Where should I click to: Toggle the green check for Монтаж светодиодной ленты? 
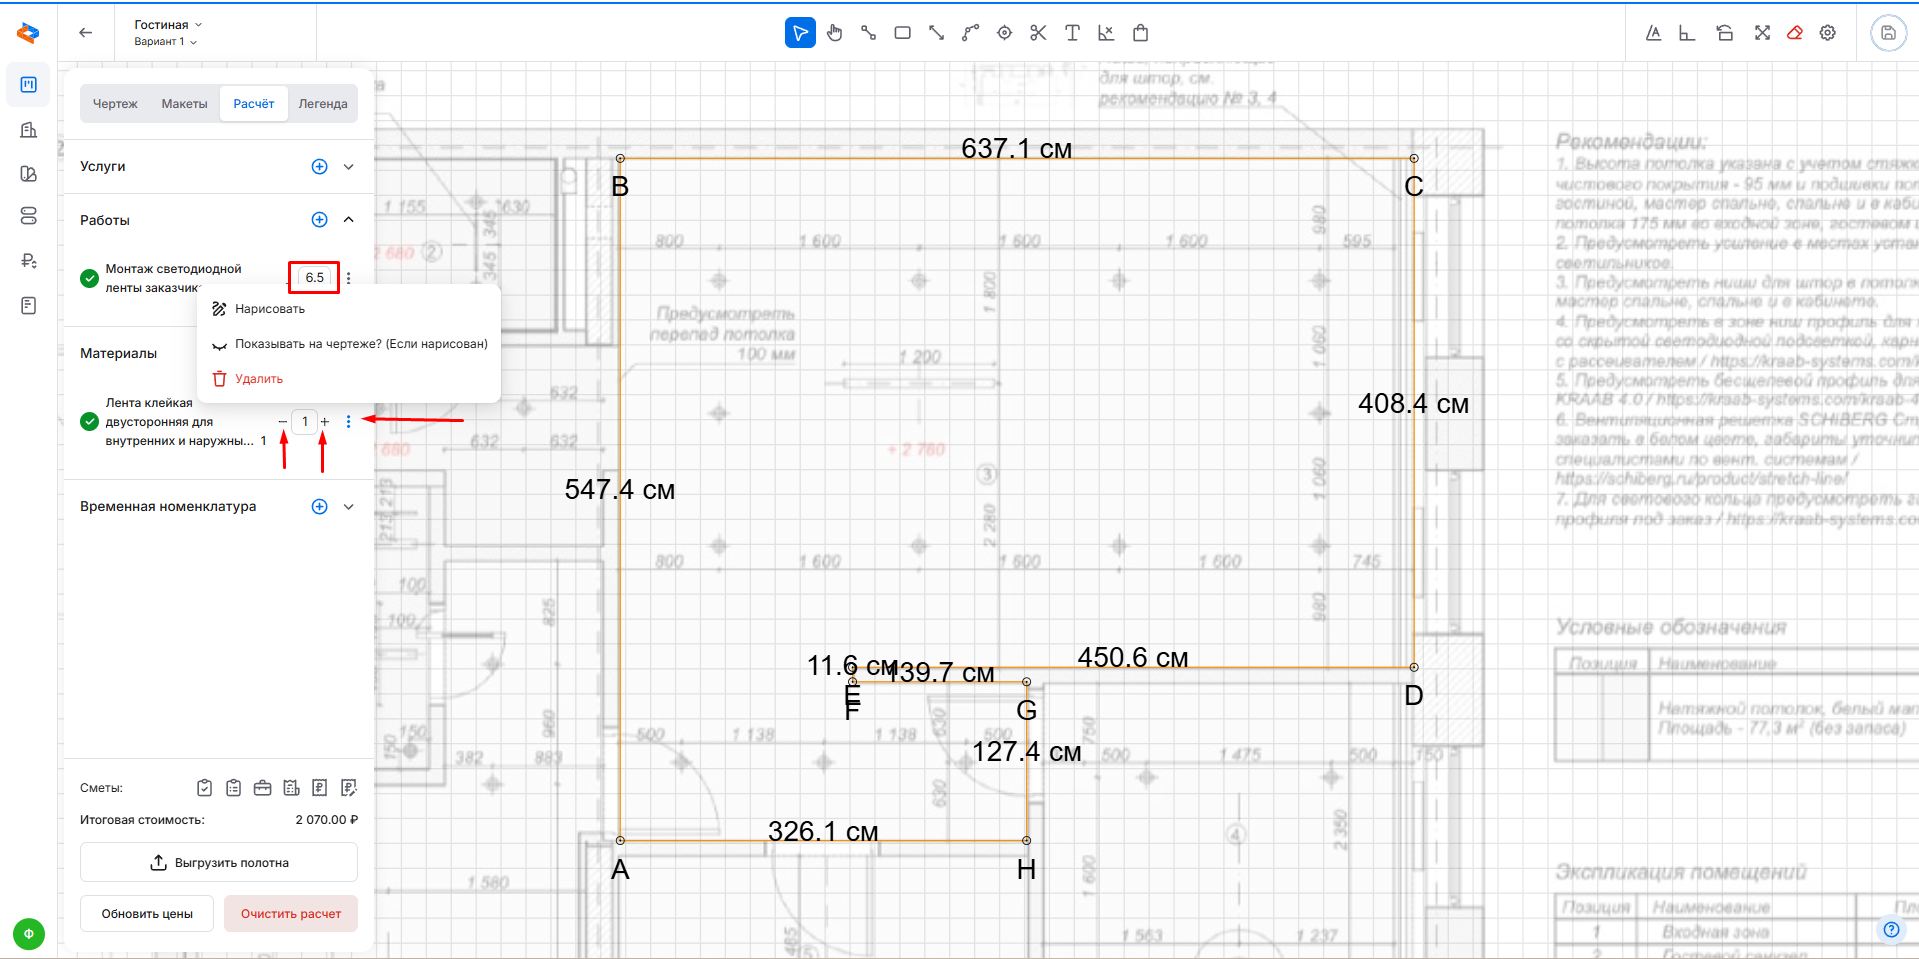pos(89,278)
